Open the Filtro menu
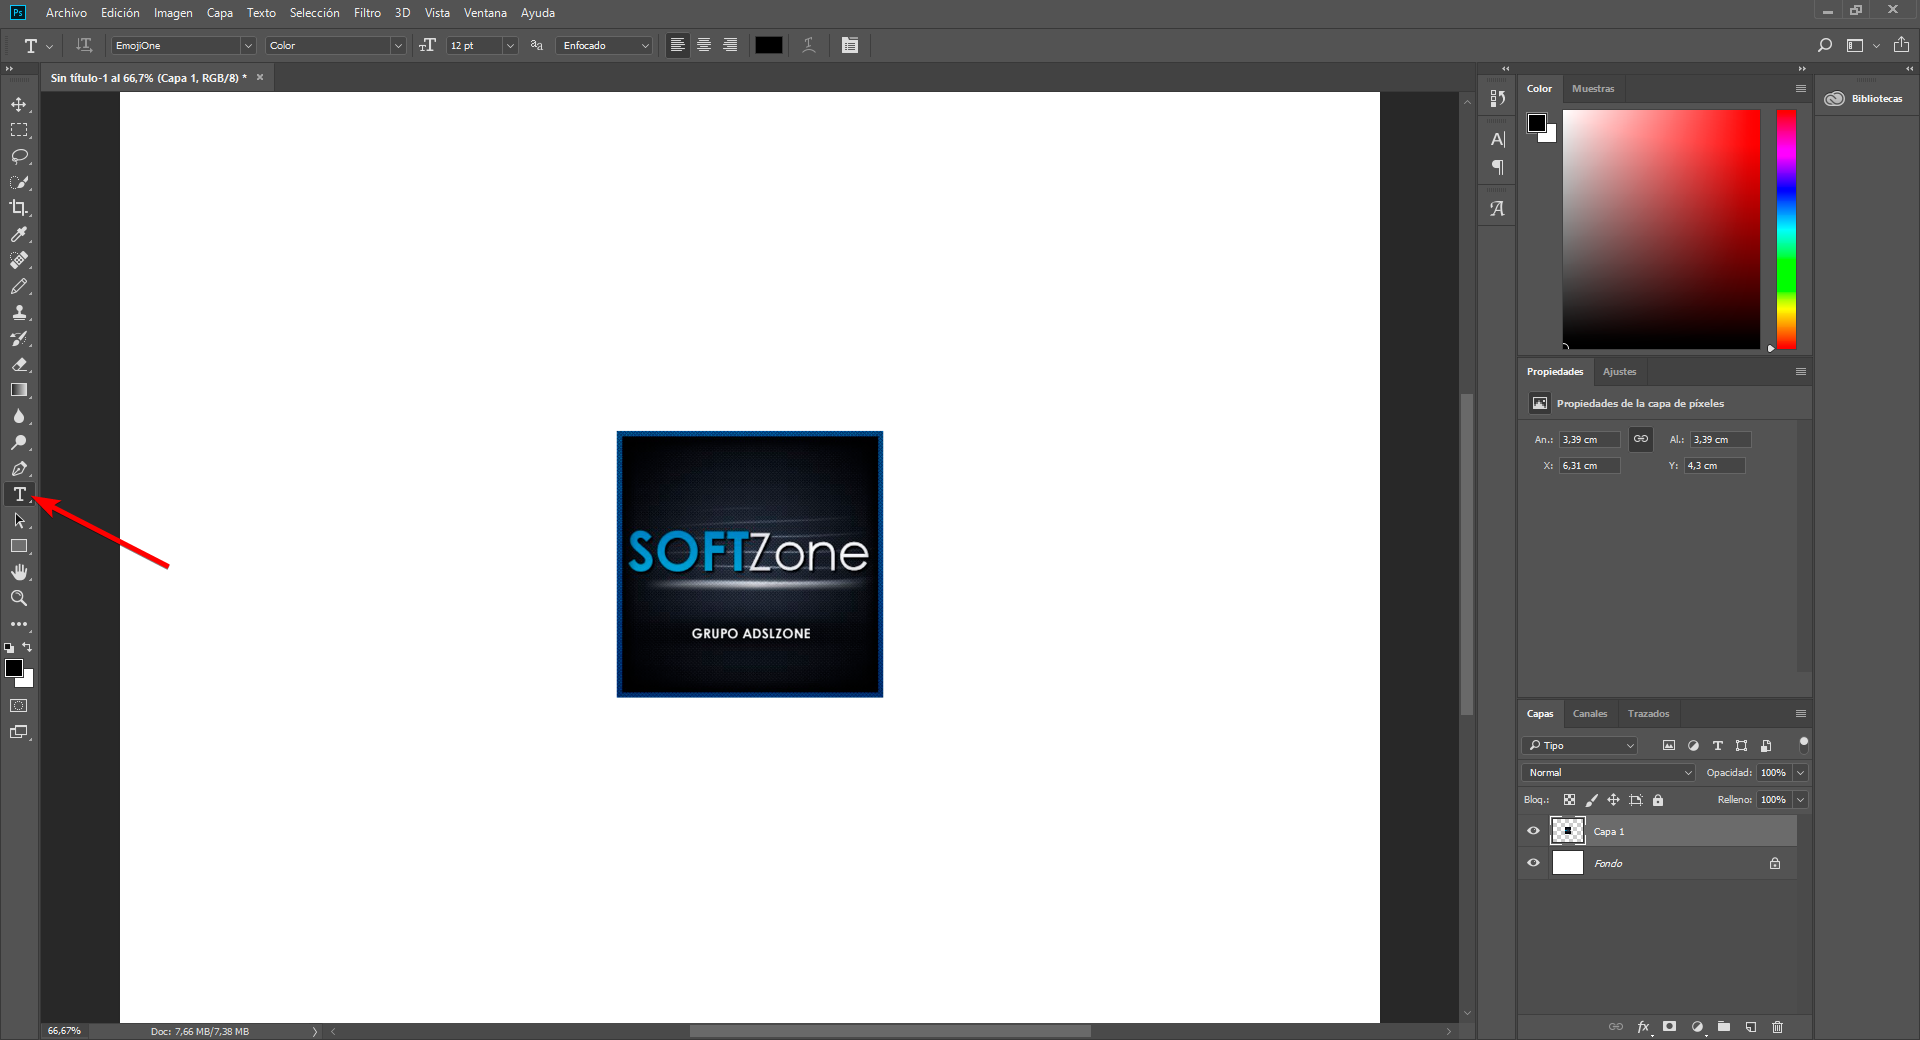 [x=367, y=13]
